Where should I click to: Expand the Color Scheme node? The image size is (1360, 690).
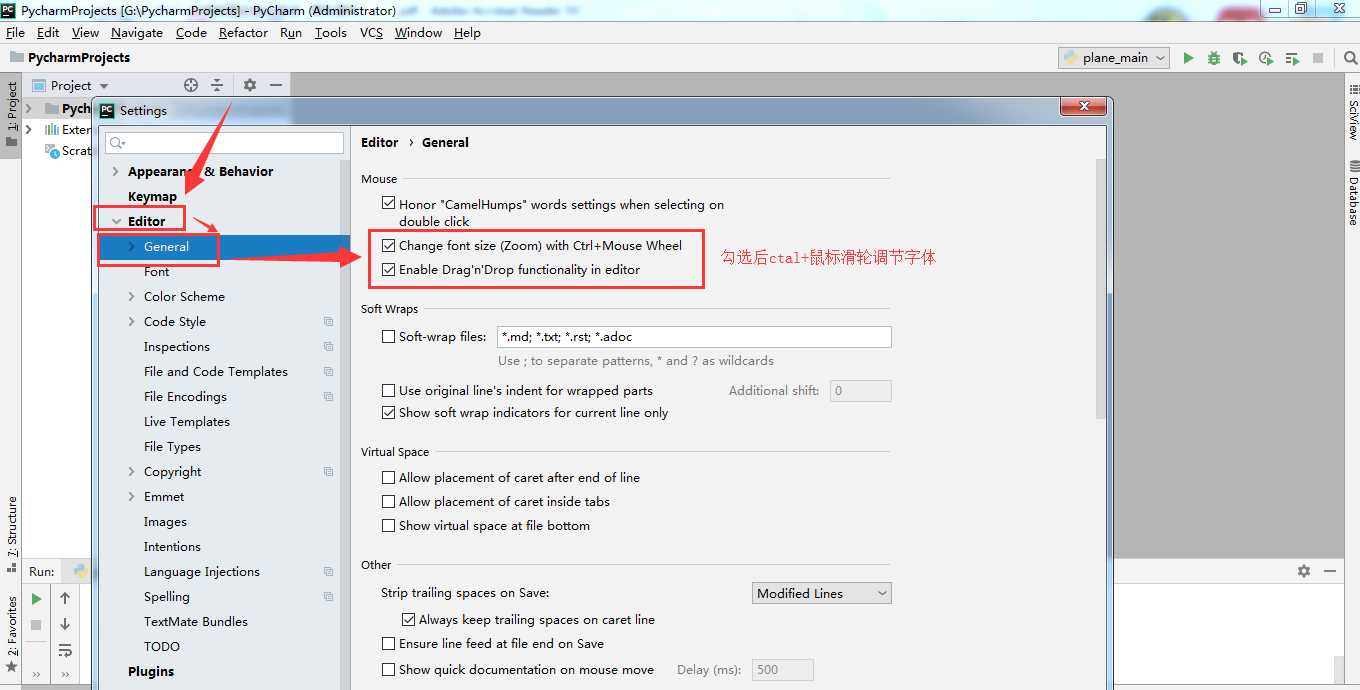click(x=131, y=297)
